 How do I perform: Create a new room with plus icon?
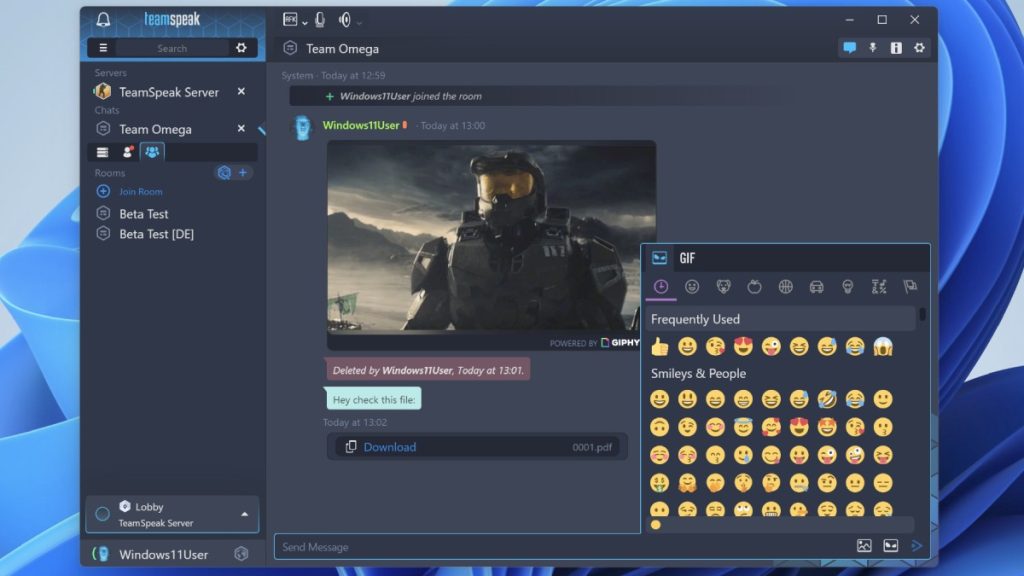tap(243, 173)
